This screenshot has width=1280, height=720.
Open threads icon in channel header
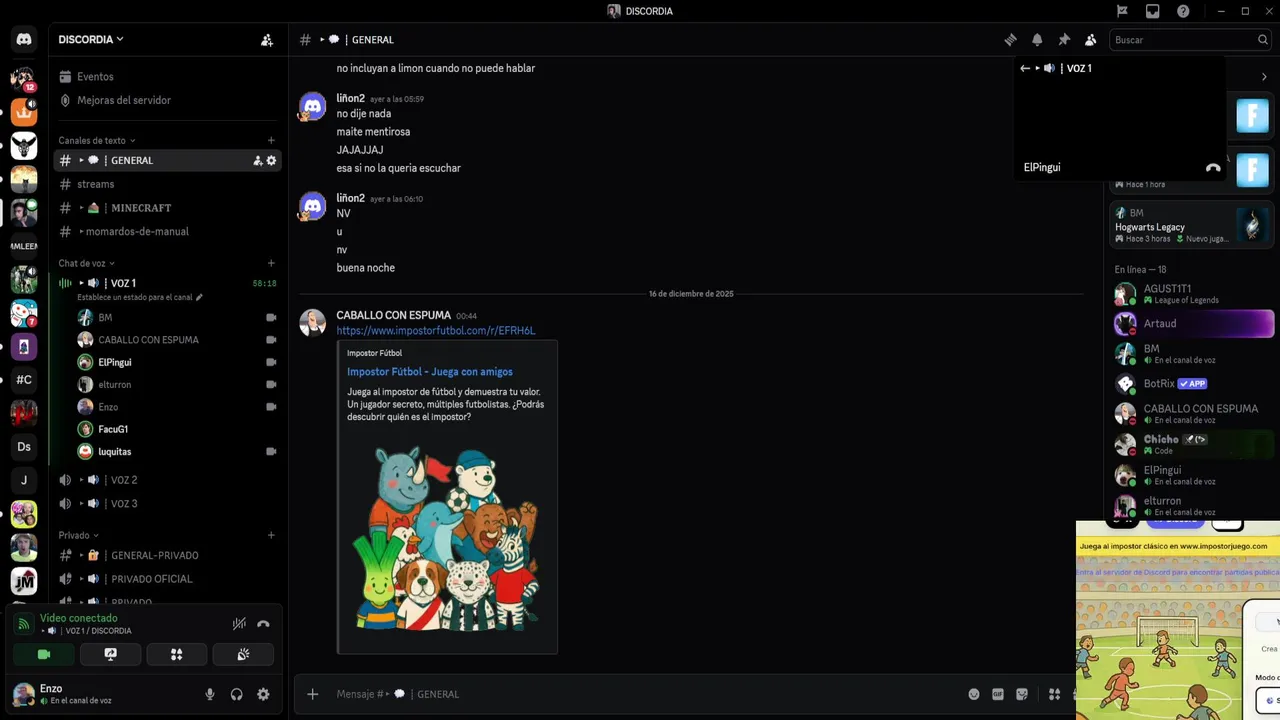[1010, 40]
